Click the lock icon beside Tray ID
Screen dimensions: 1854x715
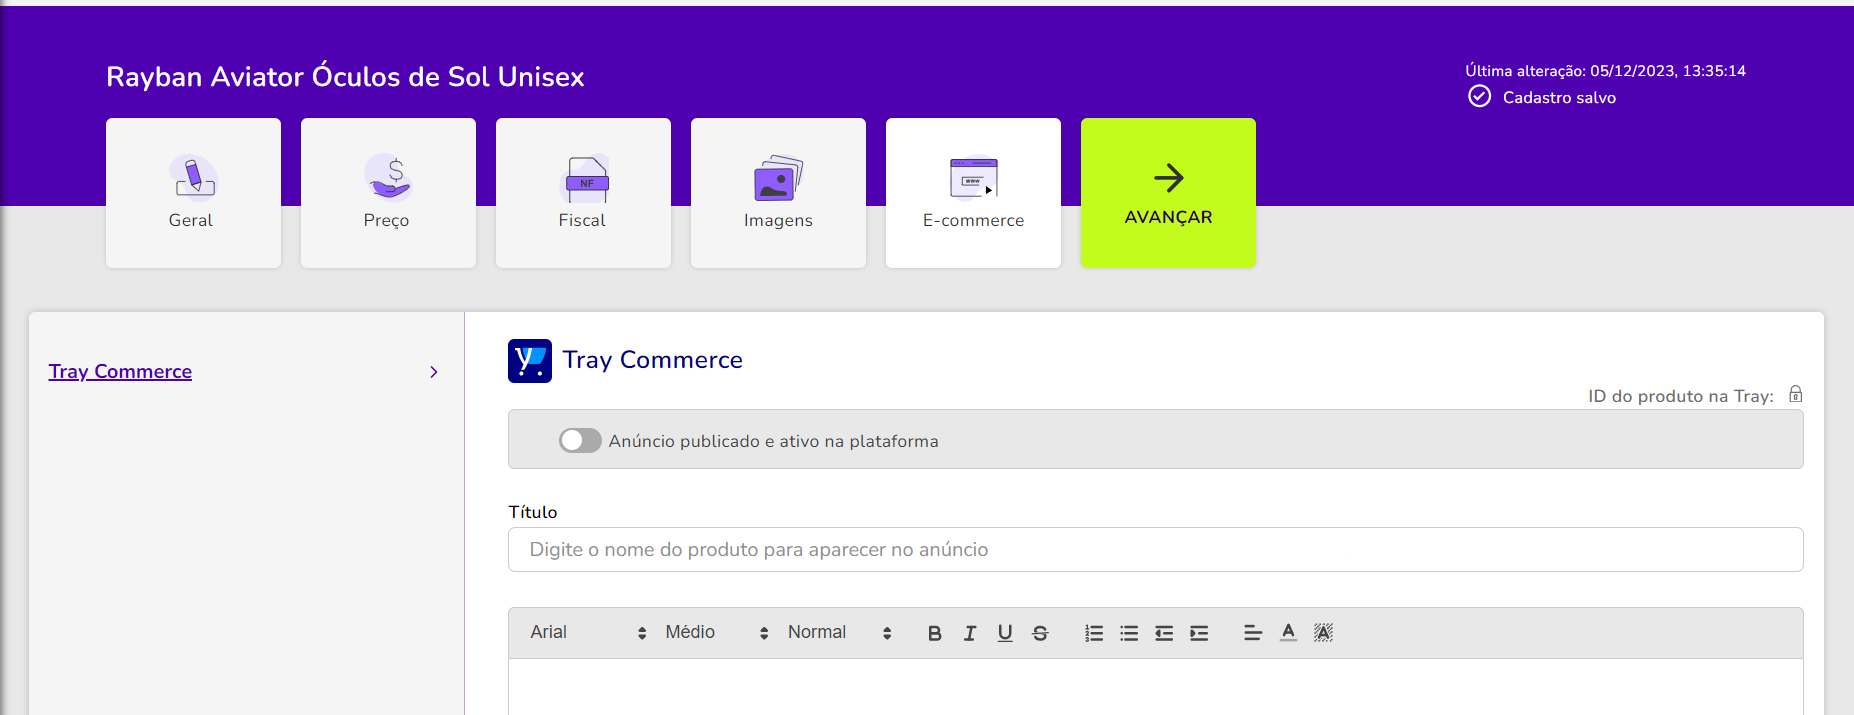click(1796, 394)
